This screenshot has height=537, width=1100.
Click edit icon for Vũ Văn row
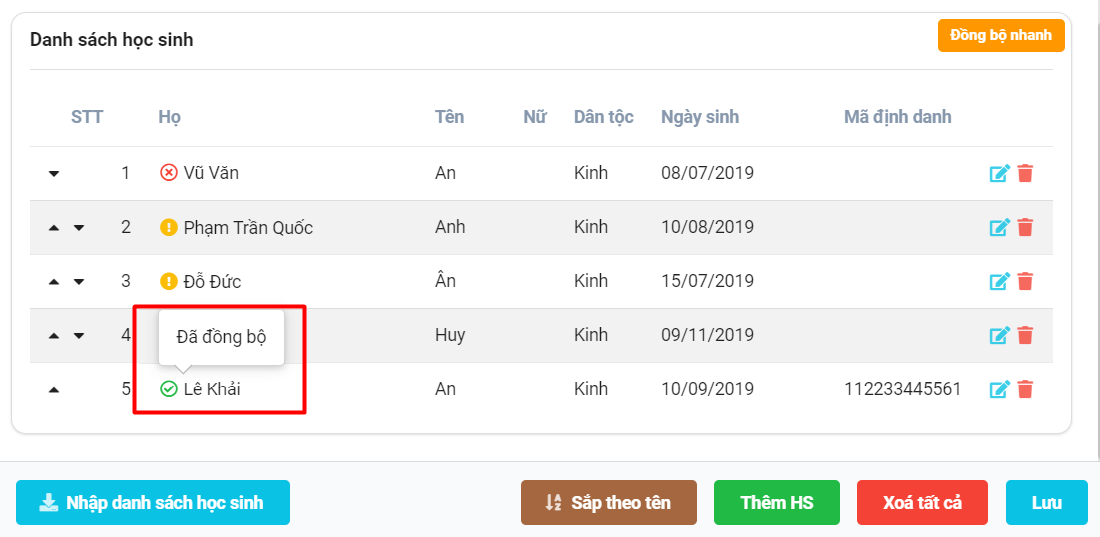point(999,174)
